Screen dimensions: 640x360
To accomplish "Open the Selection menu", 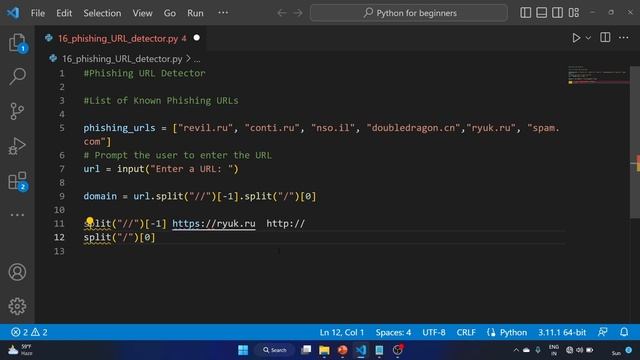I will (x=102, y=13).
